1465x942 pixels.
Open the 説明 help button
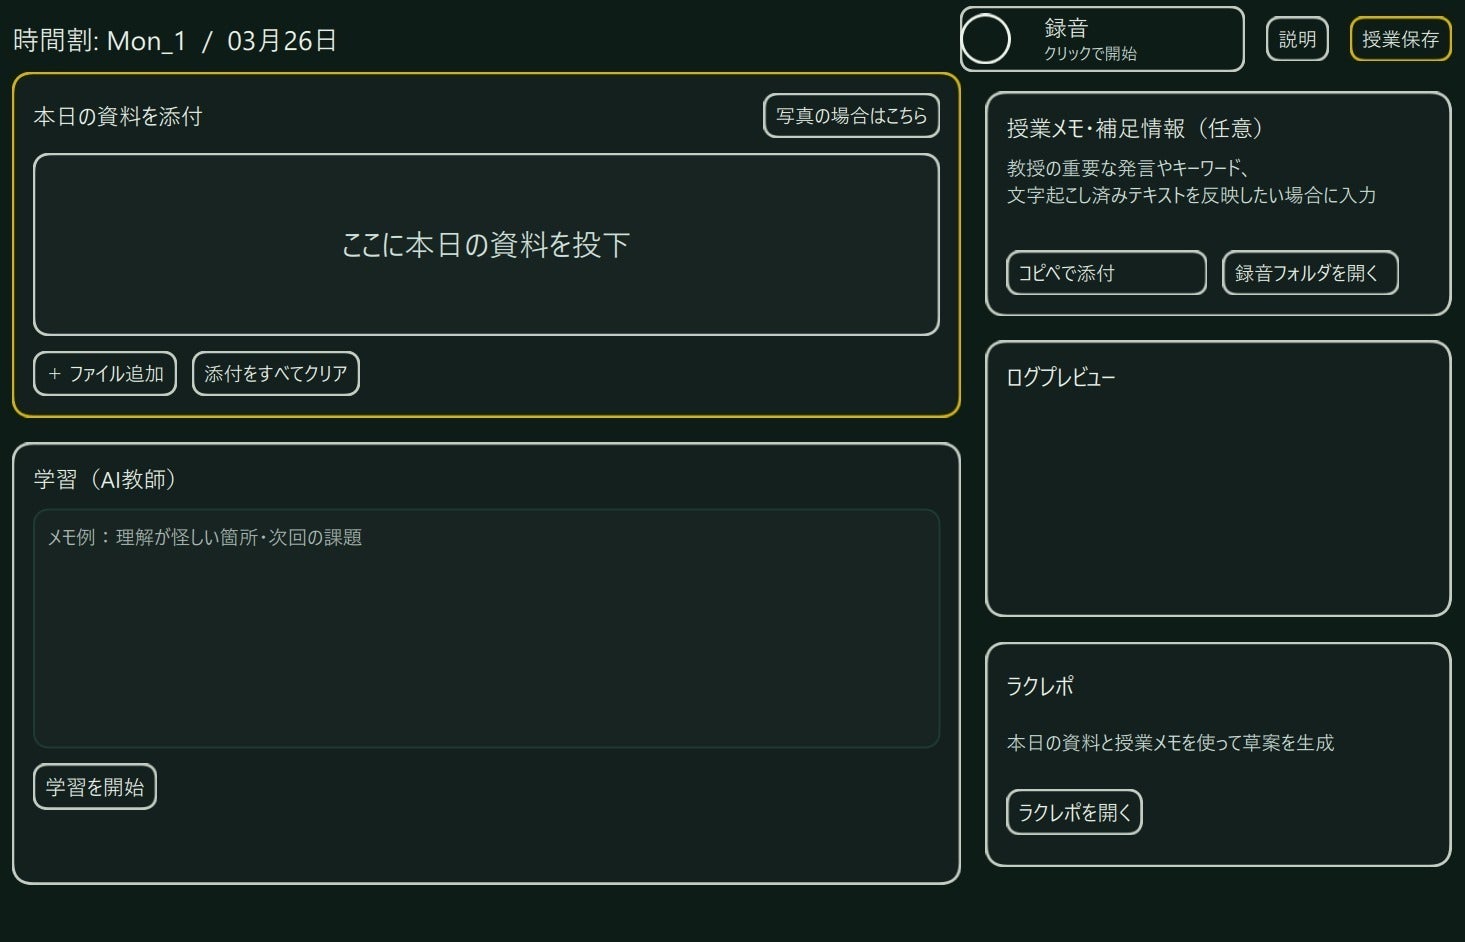(x=1297, y=40)
